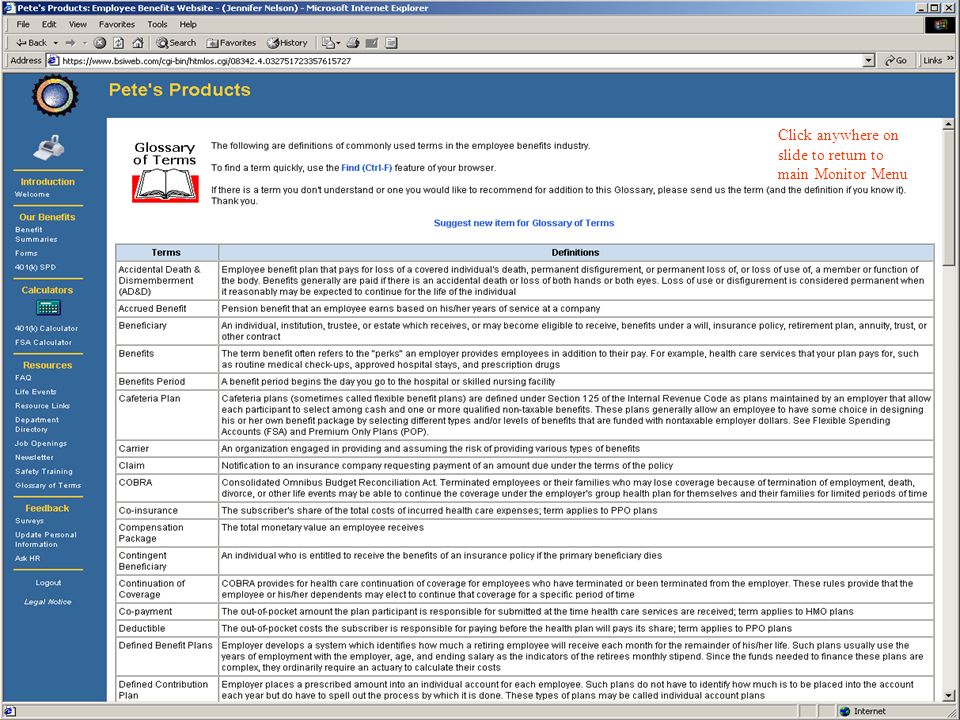The image size is (960, 720).
Task: Click the IE page icon in title bar
Action: 9,8
